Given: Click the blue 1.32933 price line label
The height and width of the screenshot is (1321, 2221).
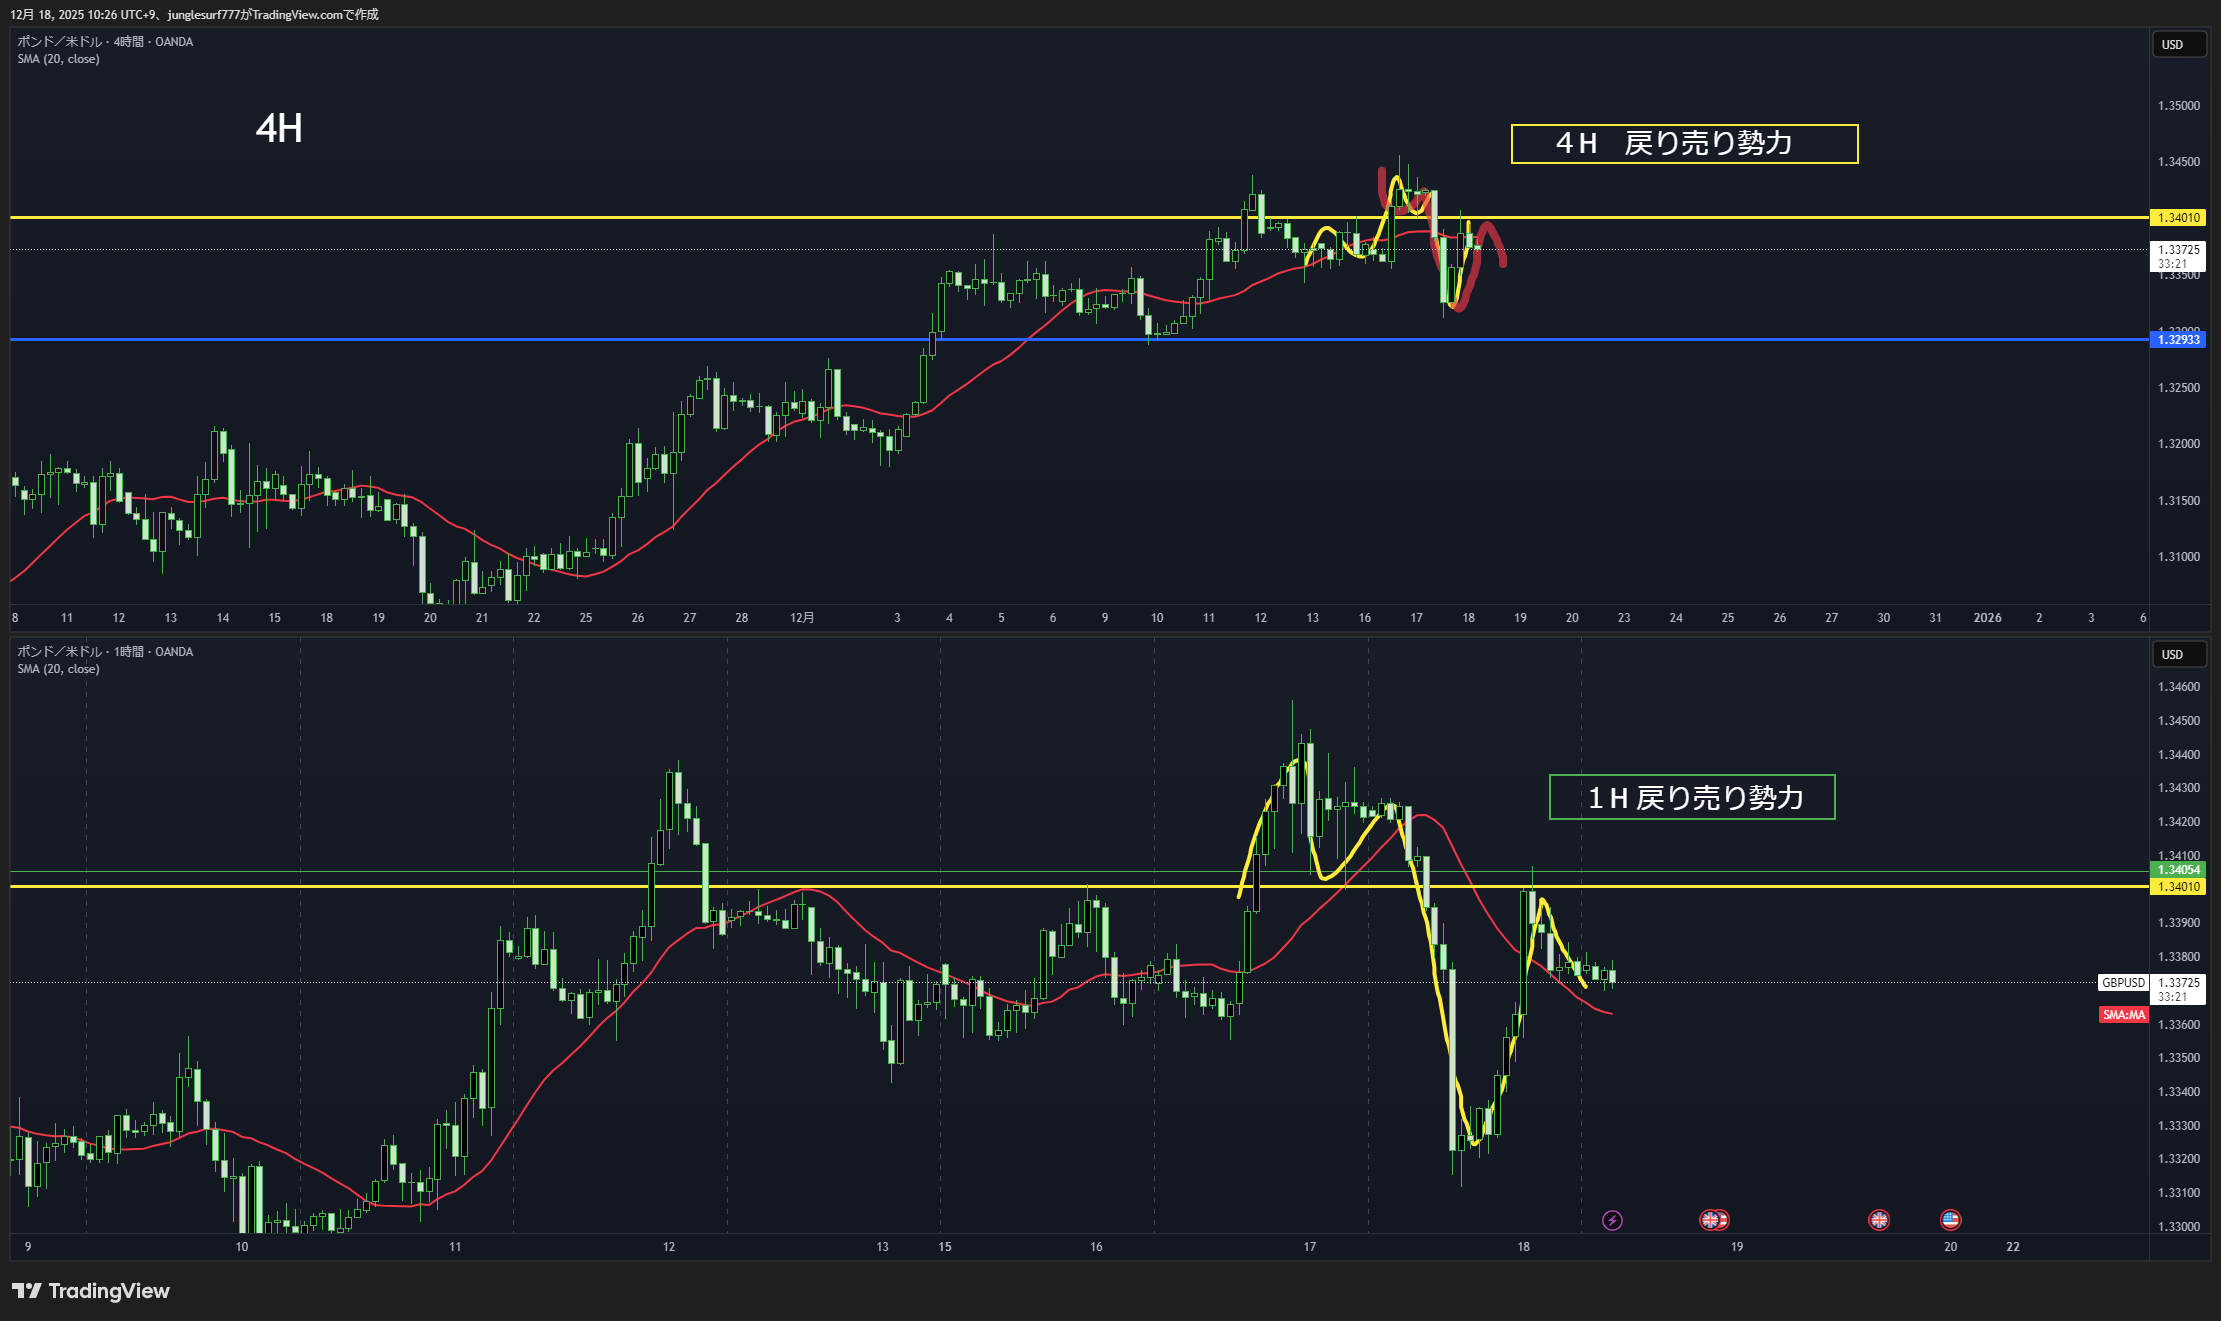Looking at the screenshot, I should 2178,340.
